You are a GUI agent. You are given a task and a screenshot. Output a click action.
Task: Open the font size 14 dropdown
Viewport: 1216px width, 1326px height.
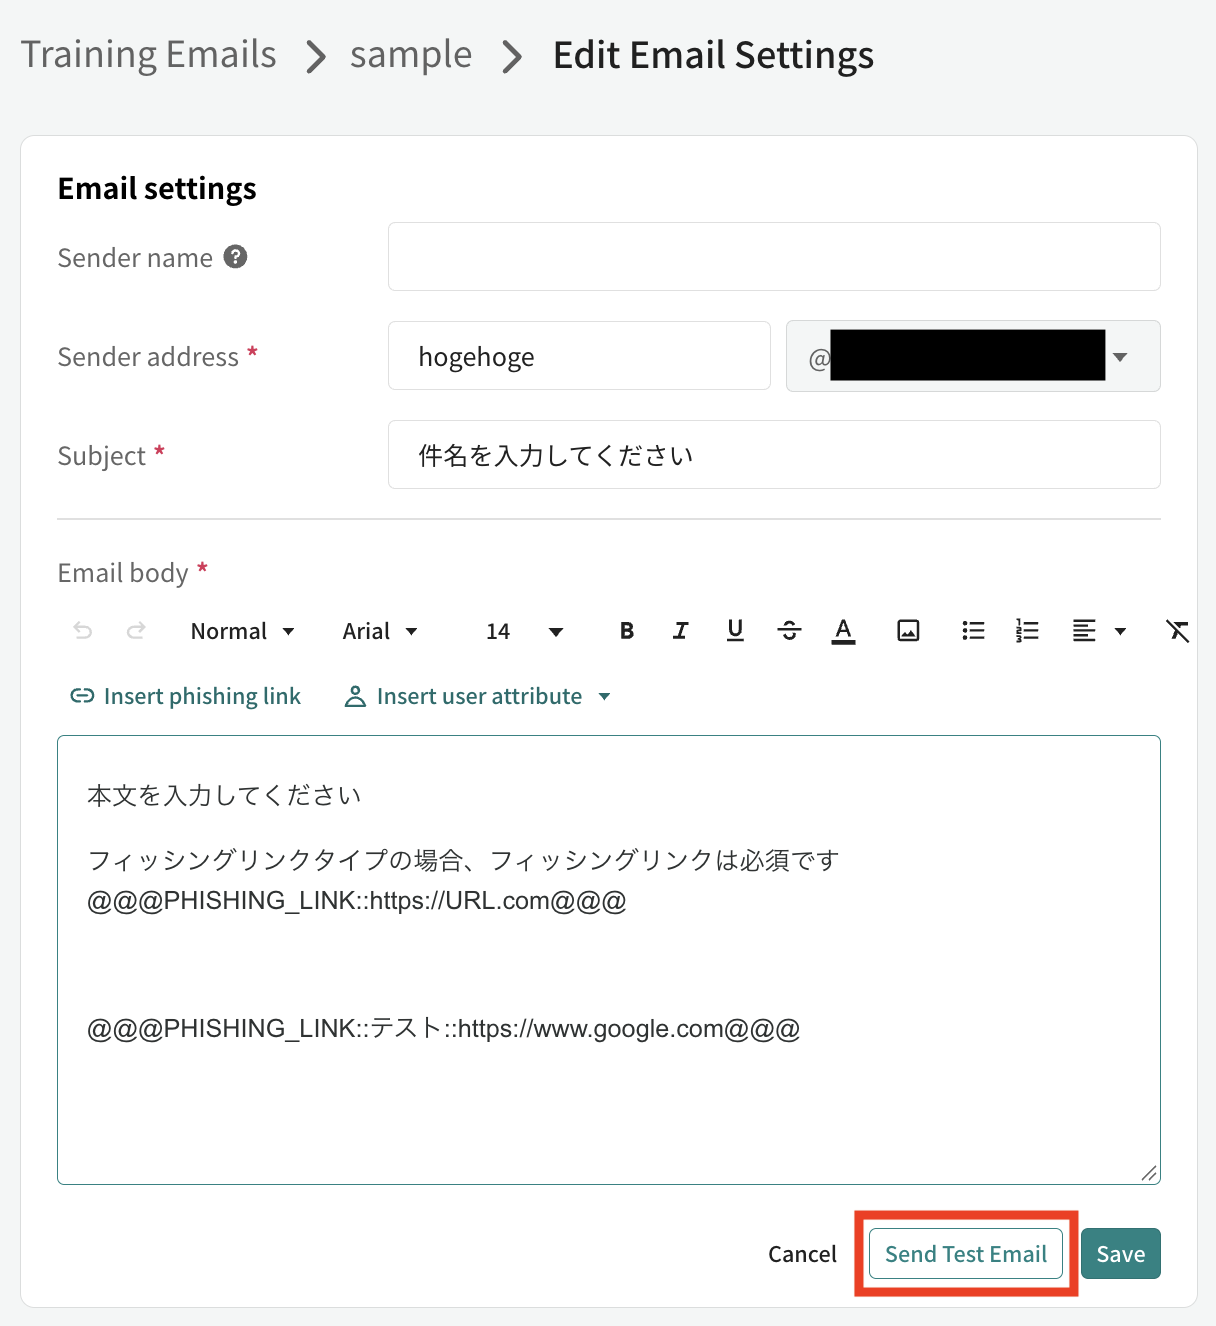pos(525,631)
